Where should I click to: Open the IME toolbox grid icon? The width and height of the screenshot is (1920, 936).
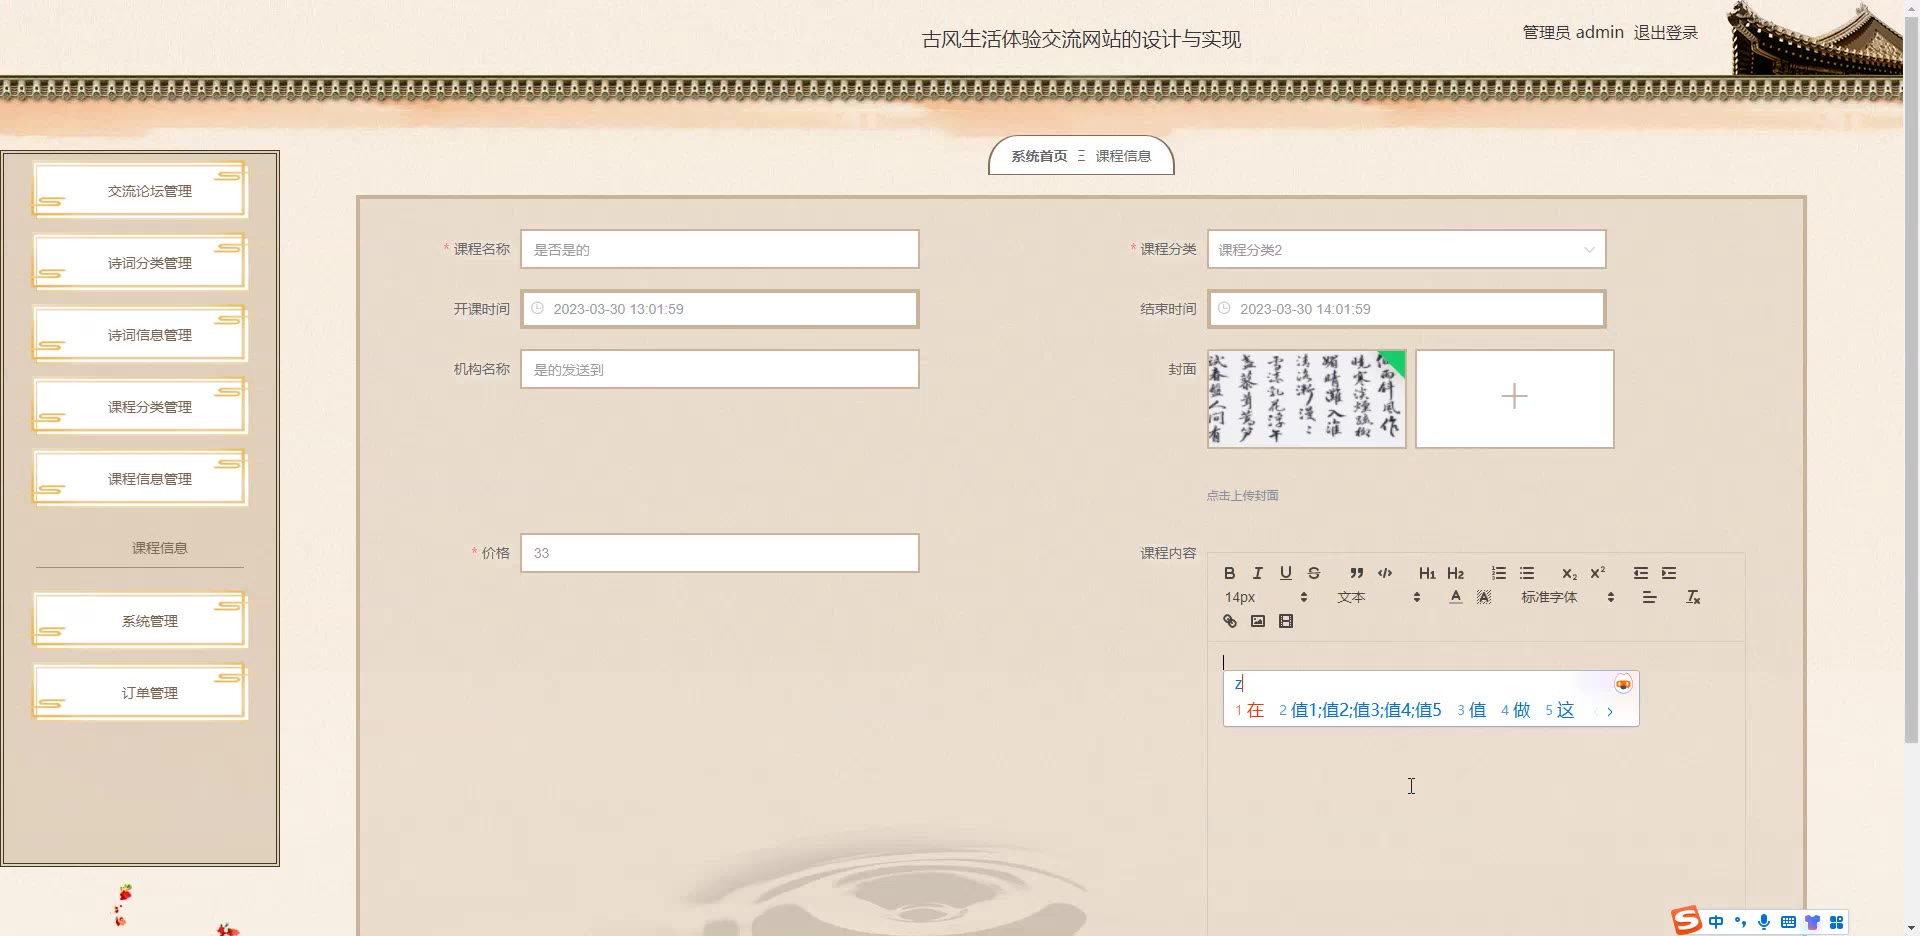pos(1836,922)
